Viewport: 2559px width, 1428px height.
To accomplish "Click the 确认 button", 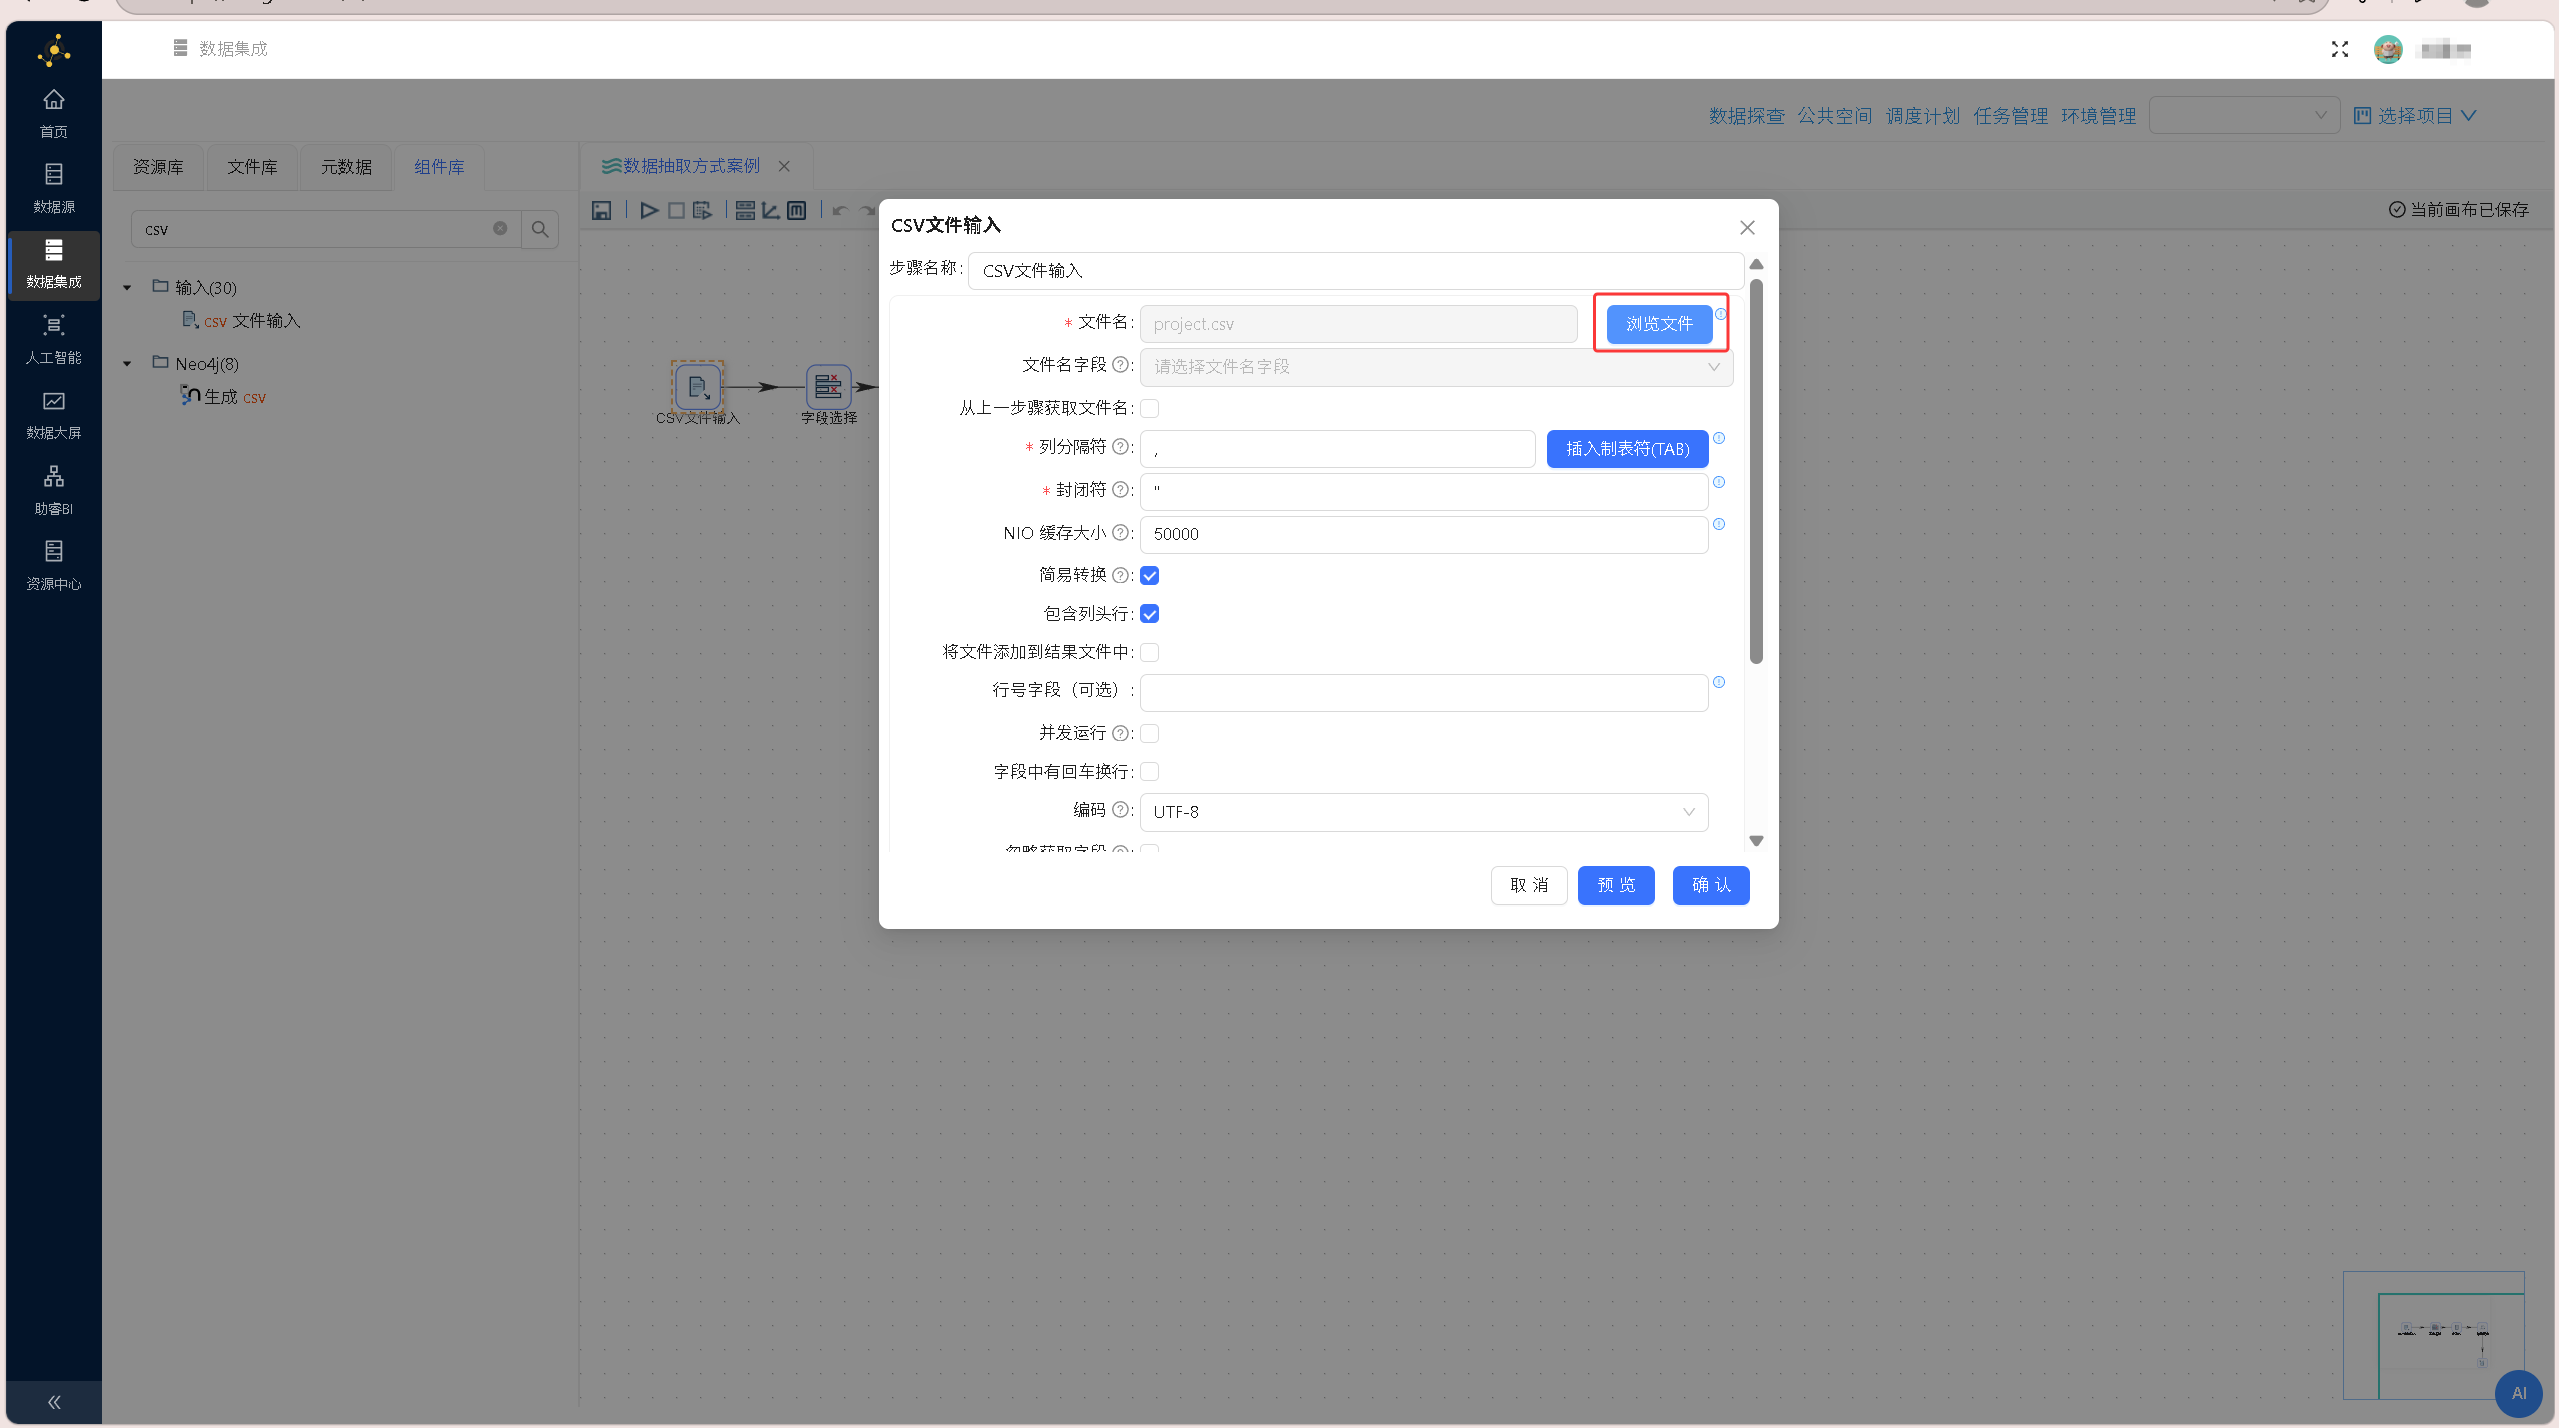I will (1711, 885).
